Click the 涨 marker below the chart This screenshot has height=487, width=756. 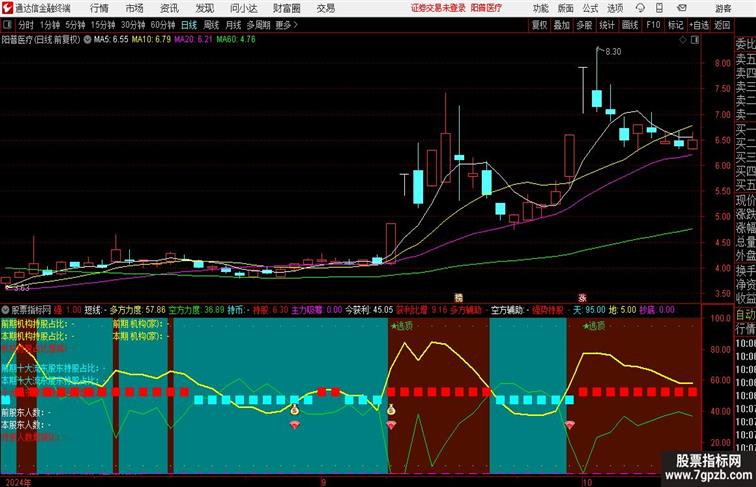point(582,298)
